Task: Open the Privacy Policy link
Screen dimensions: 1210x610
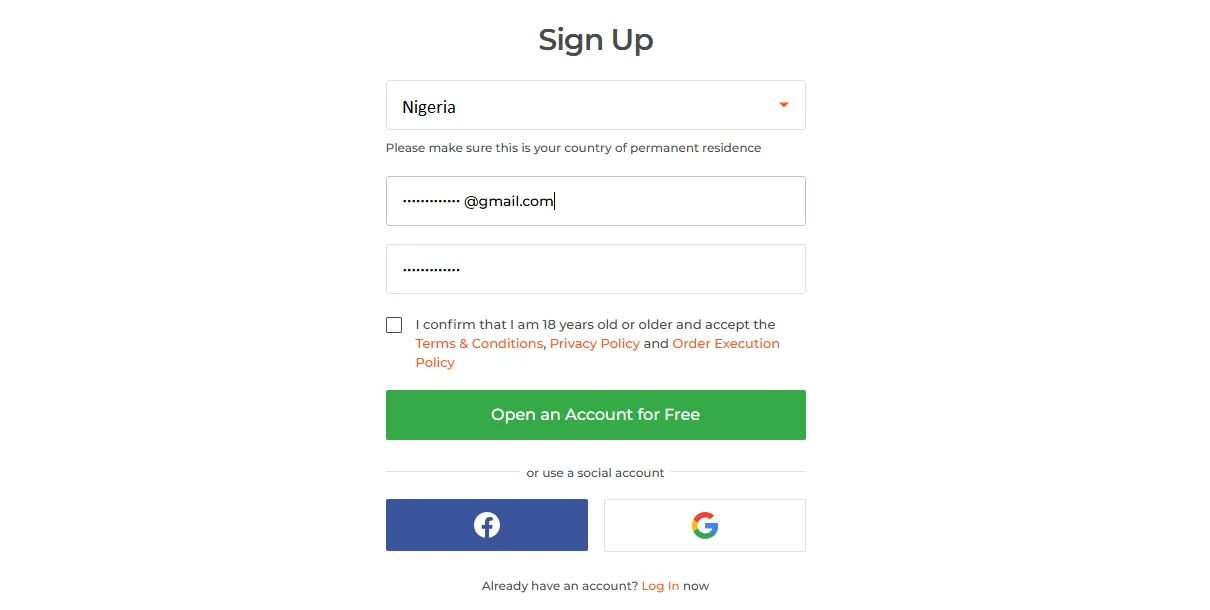Action: pyautogui.click(x=594, y=344)
